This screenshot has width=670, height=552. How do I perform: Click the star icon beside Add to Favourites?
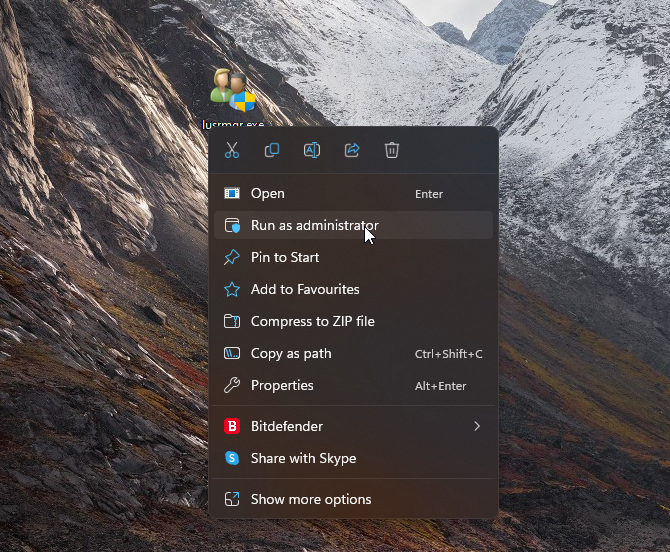(x=232, y=289)
